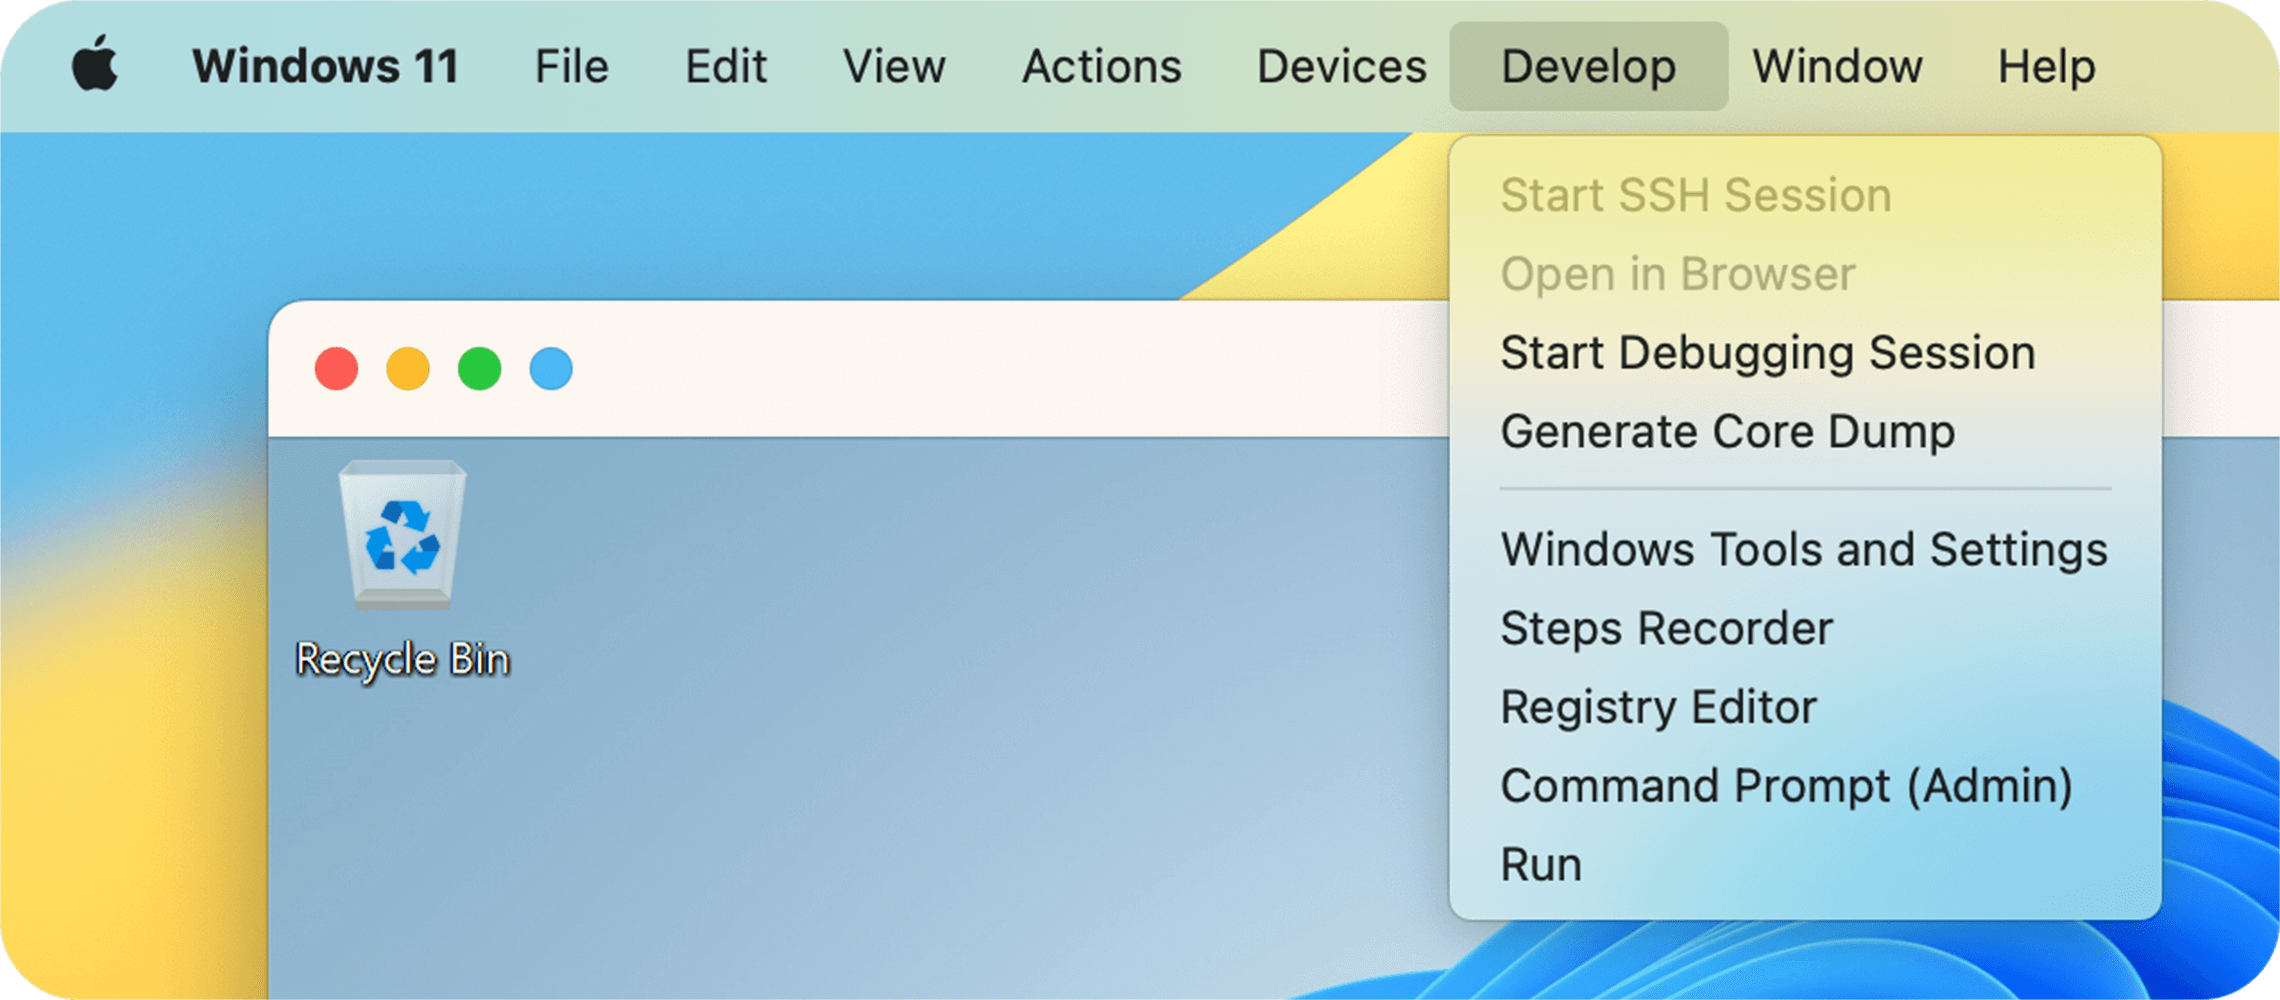Open the Recycle Bin icon
This screenshot has height=1000, width=2280.
pos(402,534)
